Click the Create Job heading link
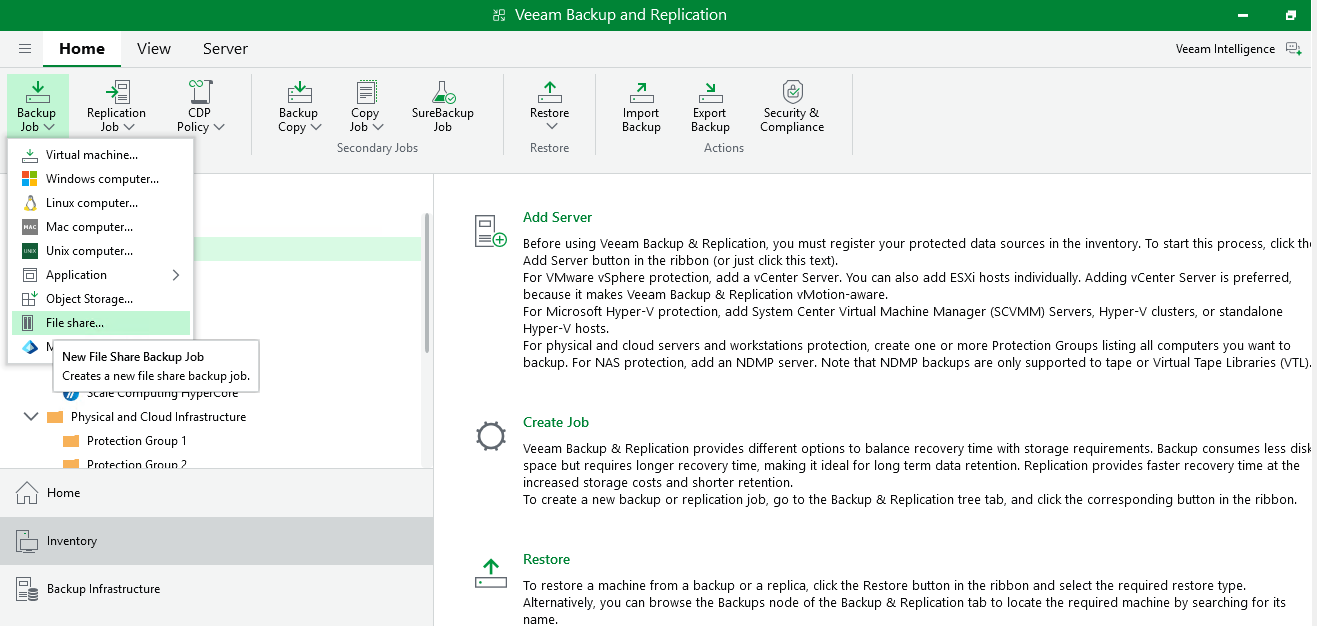The height and width of the screenshot is (626, 1317). (x=556, y=423)
